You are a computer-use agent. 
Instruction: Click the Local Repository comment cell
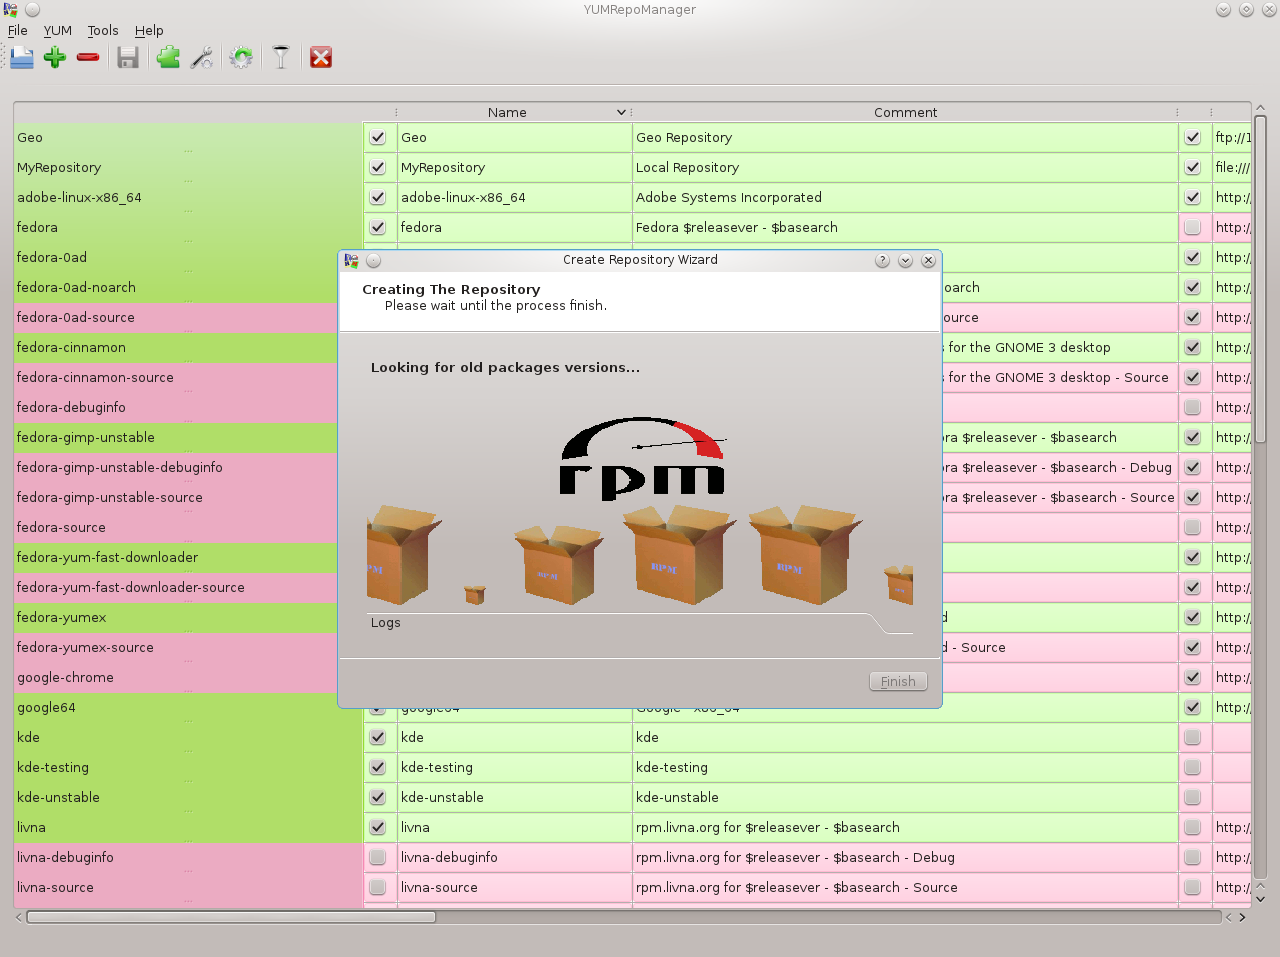click(905, 168)
